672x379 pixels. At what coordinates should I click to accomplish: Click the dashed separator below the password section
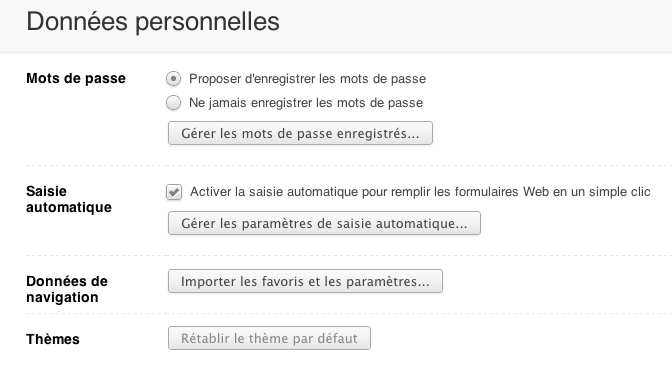click(349, 165)
